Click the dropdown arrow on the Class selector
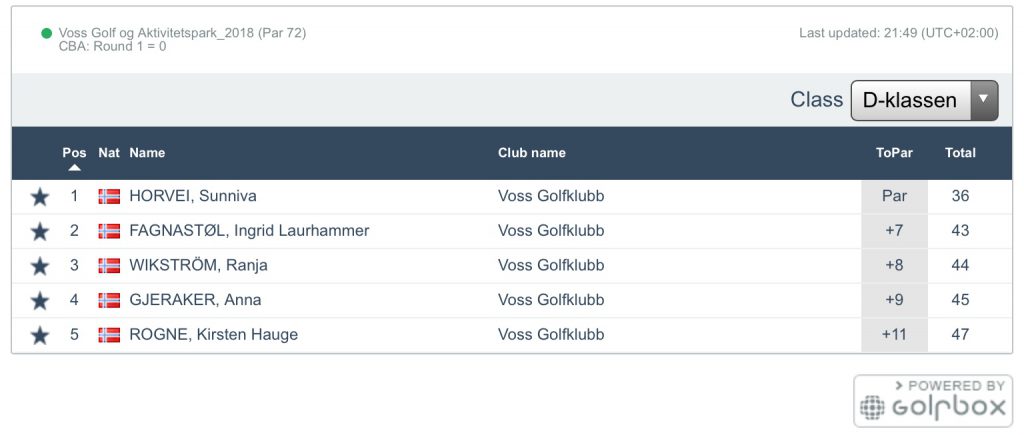The image size is (1024, 435). point(984,100)
